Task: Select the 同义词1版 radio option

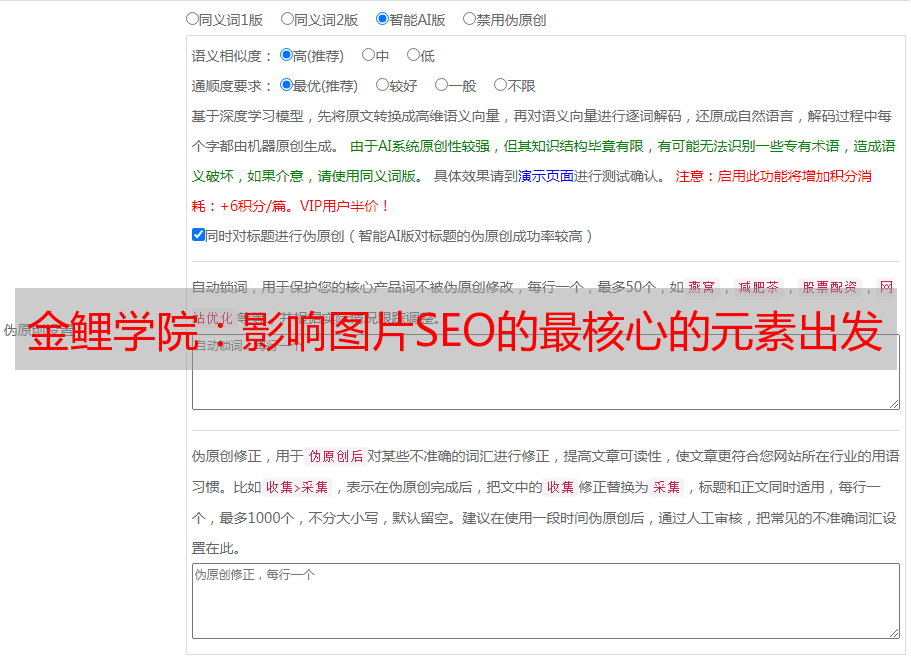Action: (192, 19)
